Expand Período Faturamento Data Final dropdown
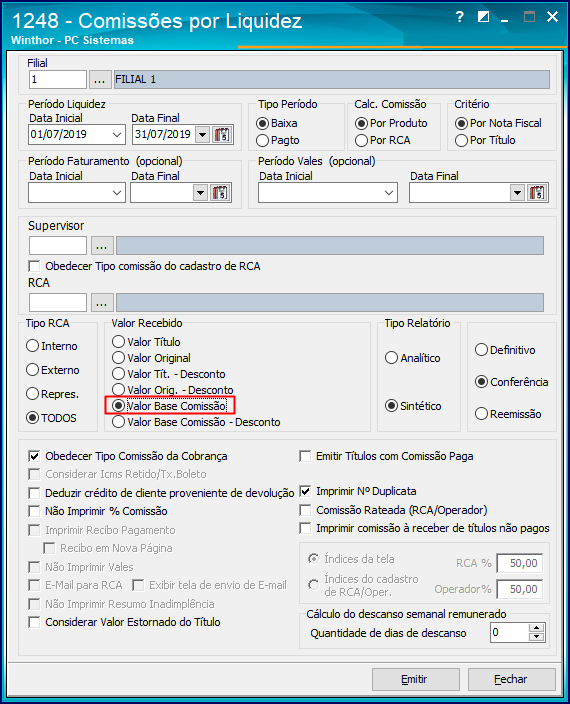Screen dimensions: 570x704 (x=200, y=193)
